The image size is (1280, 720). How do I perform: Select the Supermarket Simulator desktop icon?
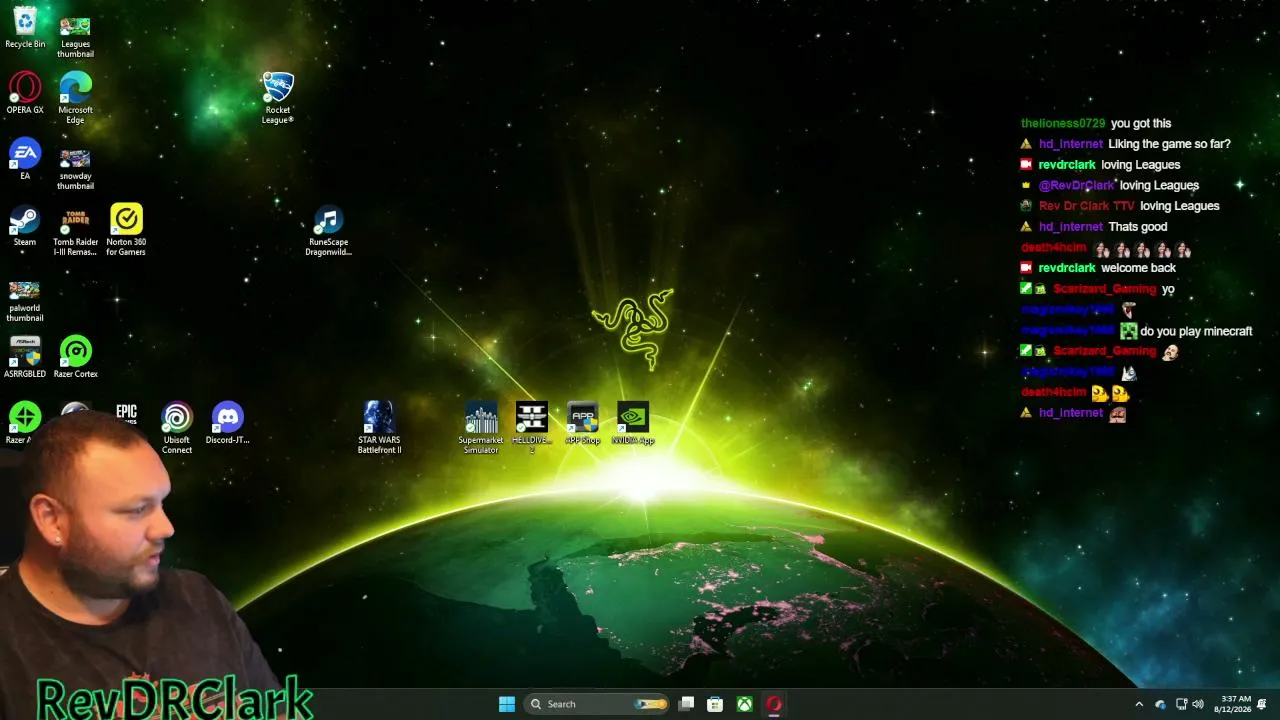481,428
